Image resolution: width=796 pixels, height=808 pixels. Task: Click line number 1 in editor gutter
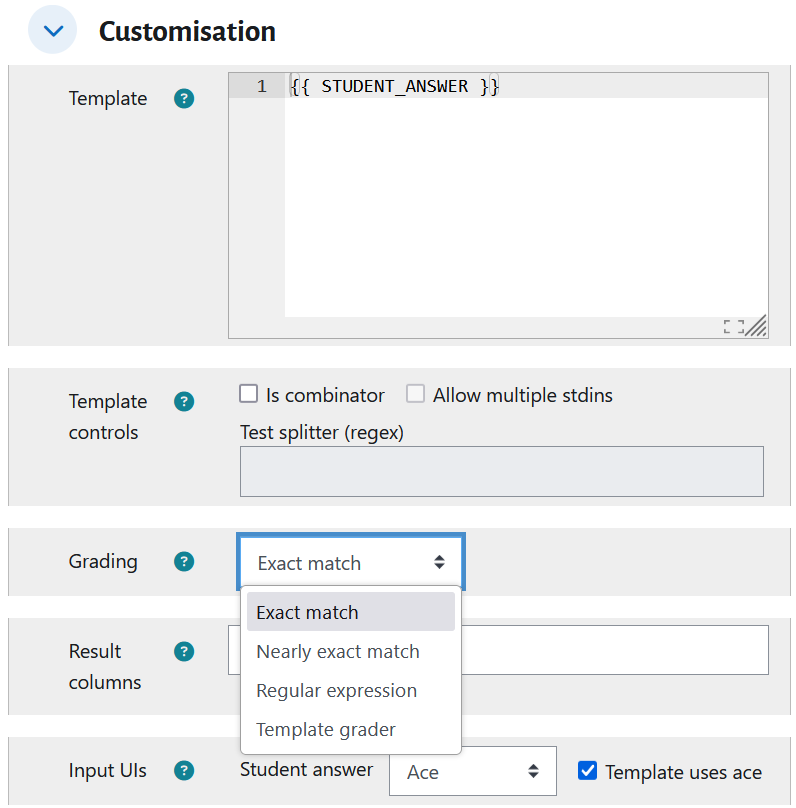pos(262,86)
